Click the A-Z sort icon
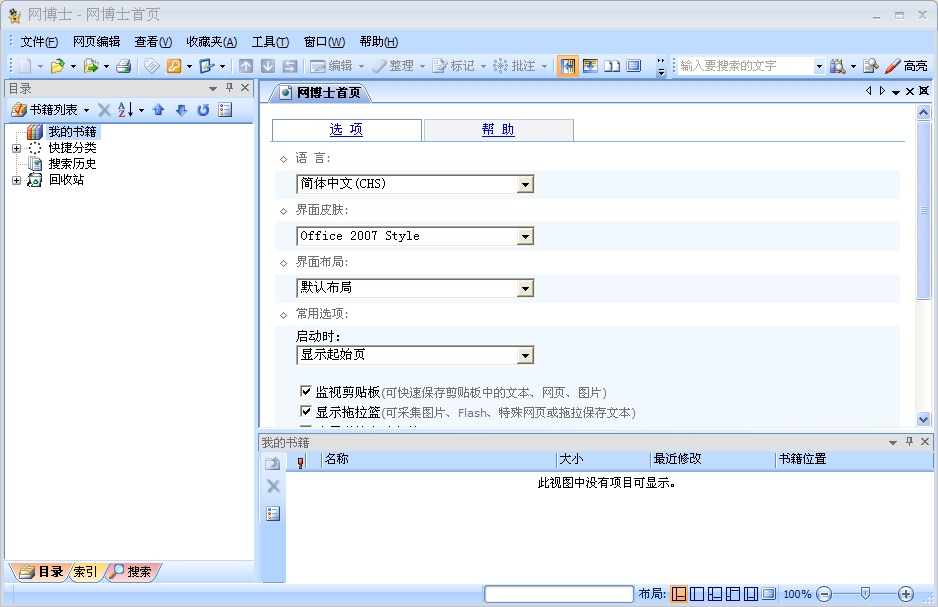This screenshot has width=938, height=607. tap(125, 110)
